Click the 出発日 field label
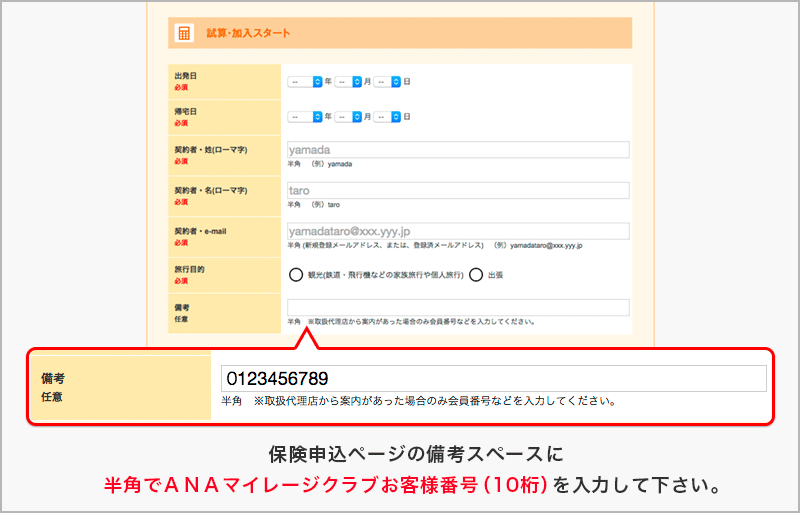This screenshot has width=800, height=513. coord(186,76)
